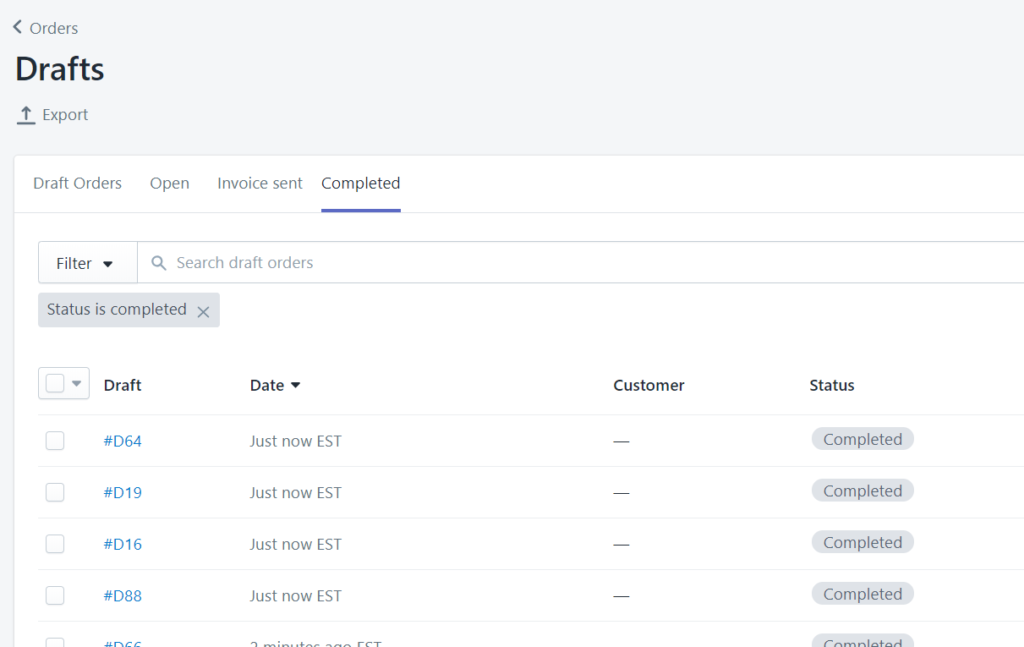Image resolution: width=1024 pixels, height=647 pixels.
Task: Select the checkbox beside draft #D19
Action: [x=55, y=492]
